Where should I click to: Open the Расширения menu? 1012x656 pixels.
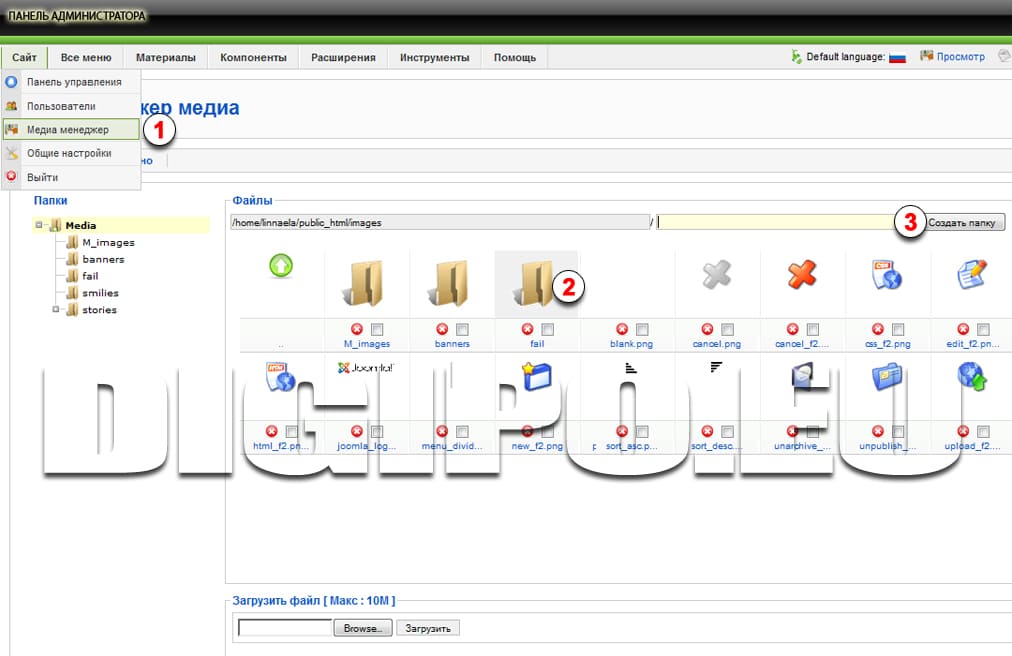343,57
